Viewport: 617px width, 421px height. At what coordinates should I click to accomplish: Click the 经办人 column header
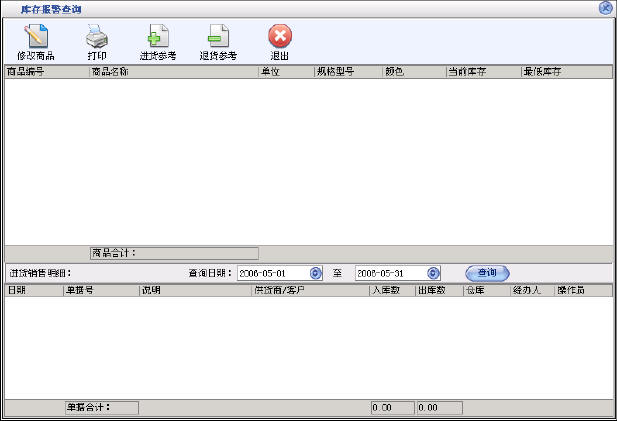click(531, 290)
